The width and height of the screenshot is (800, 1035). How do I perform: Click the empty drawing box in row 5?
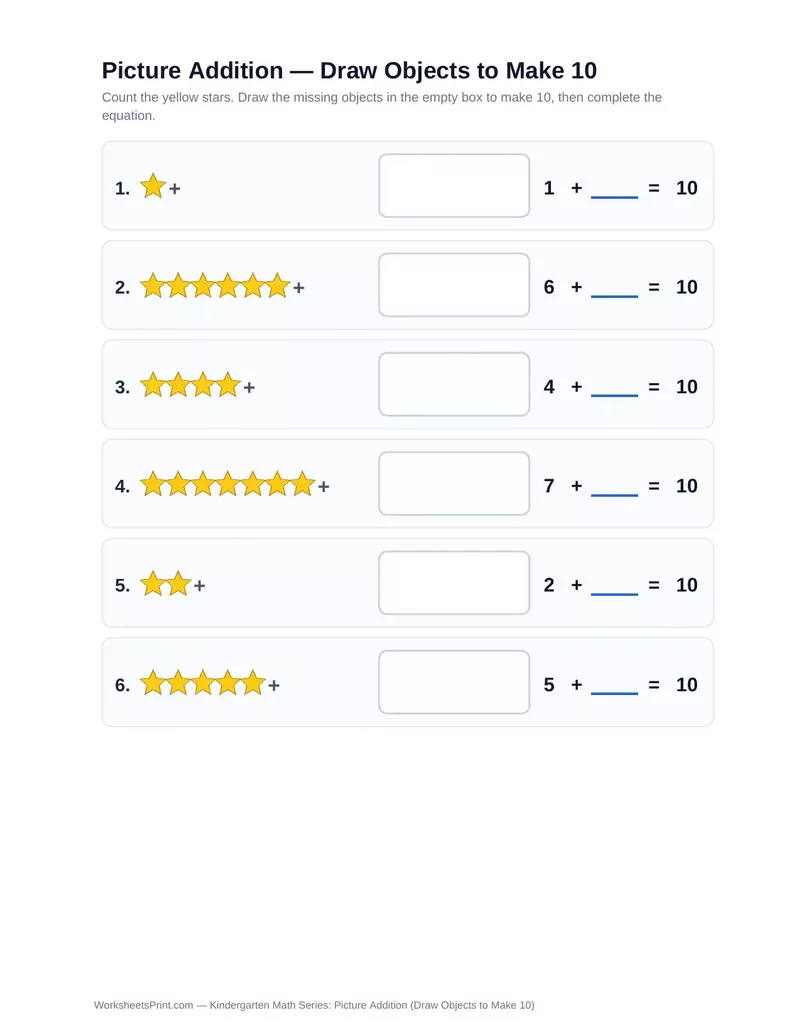(454, 583)
